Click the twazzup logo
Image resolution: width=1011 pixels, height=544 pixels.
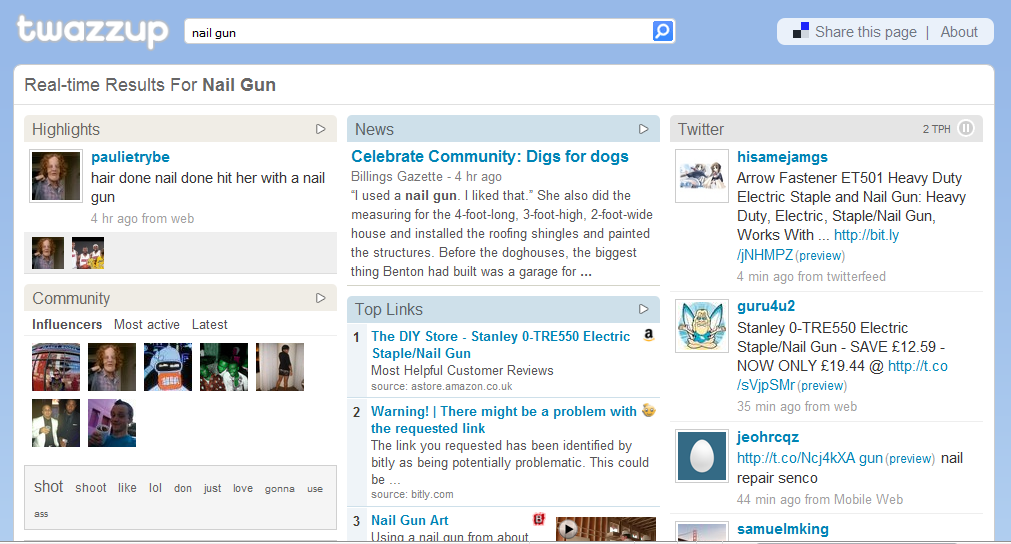click(x=92, y=31)
